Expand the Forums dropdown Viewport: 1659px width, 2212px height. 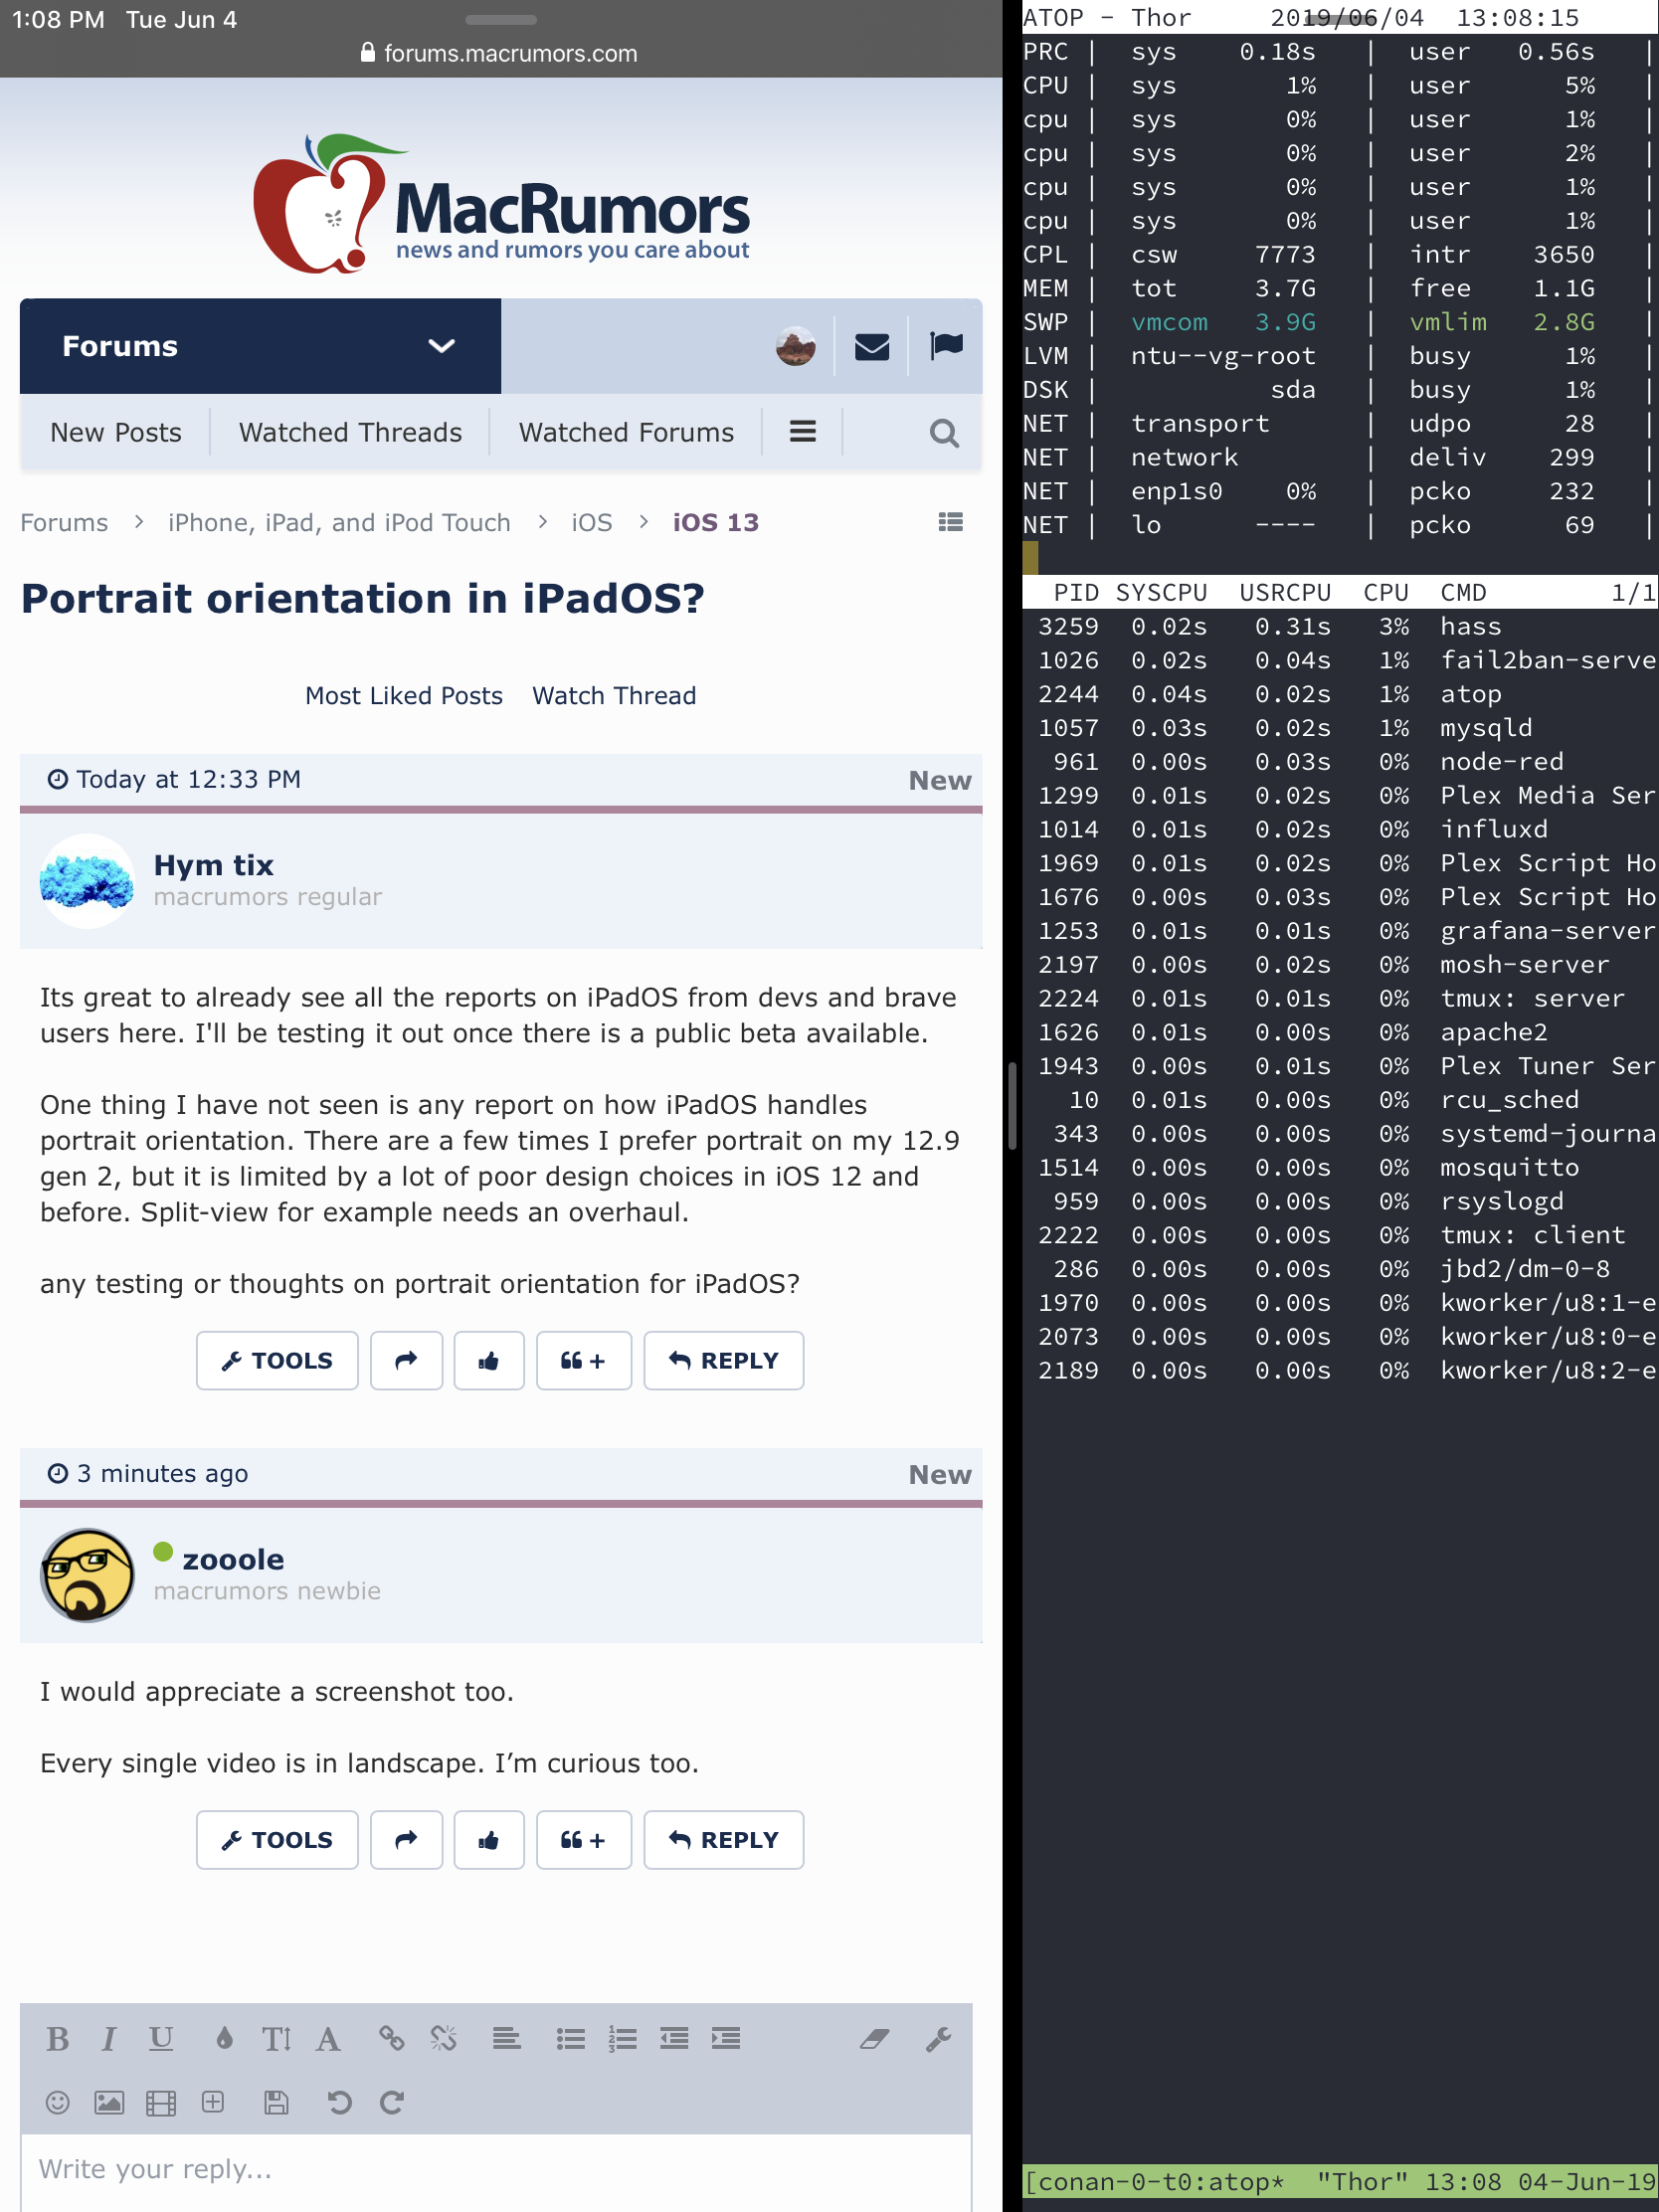pyautogui.click(x=260, y=346)
